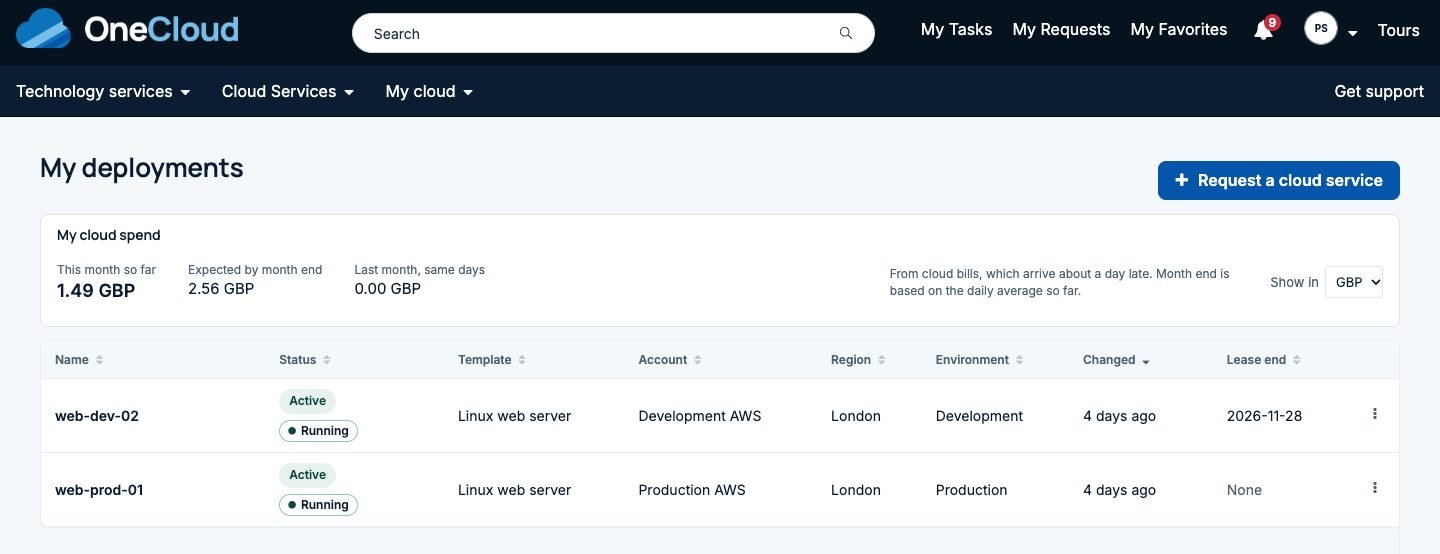Go to My Requests
The height and width of the screenshot is (554, 1440).
[x=1061, y=30]
